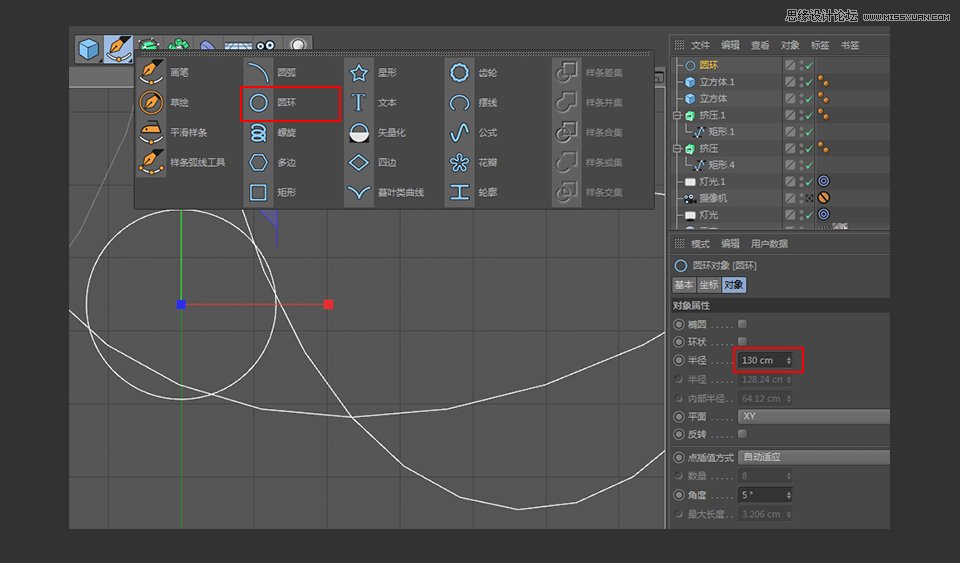Click 样条交集 spline intersect command
This screenshot has height=563, width=960.
coord(588,192)
